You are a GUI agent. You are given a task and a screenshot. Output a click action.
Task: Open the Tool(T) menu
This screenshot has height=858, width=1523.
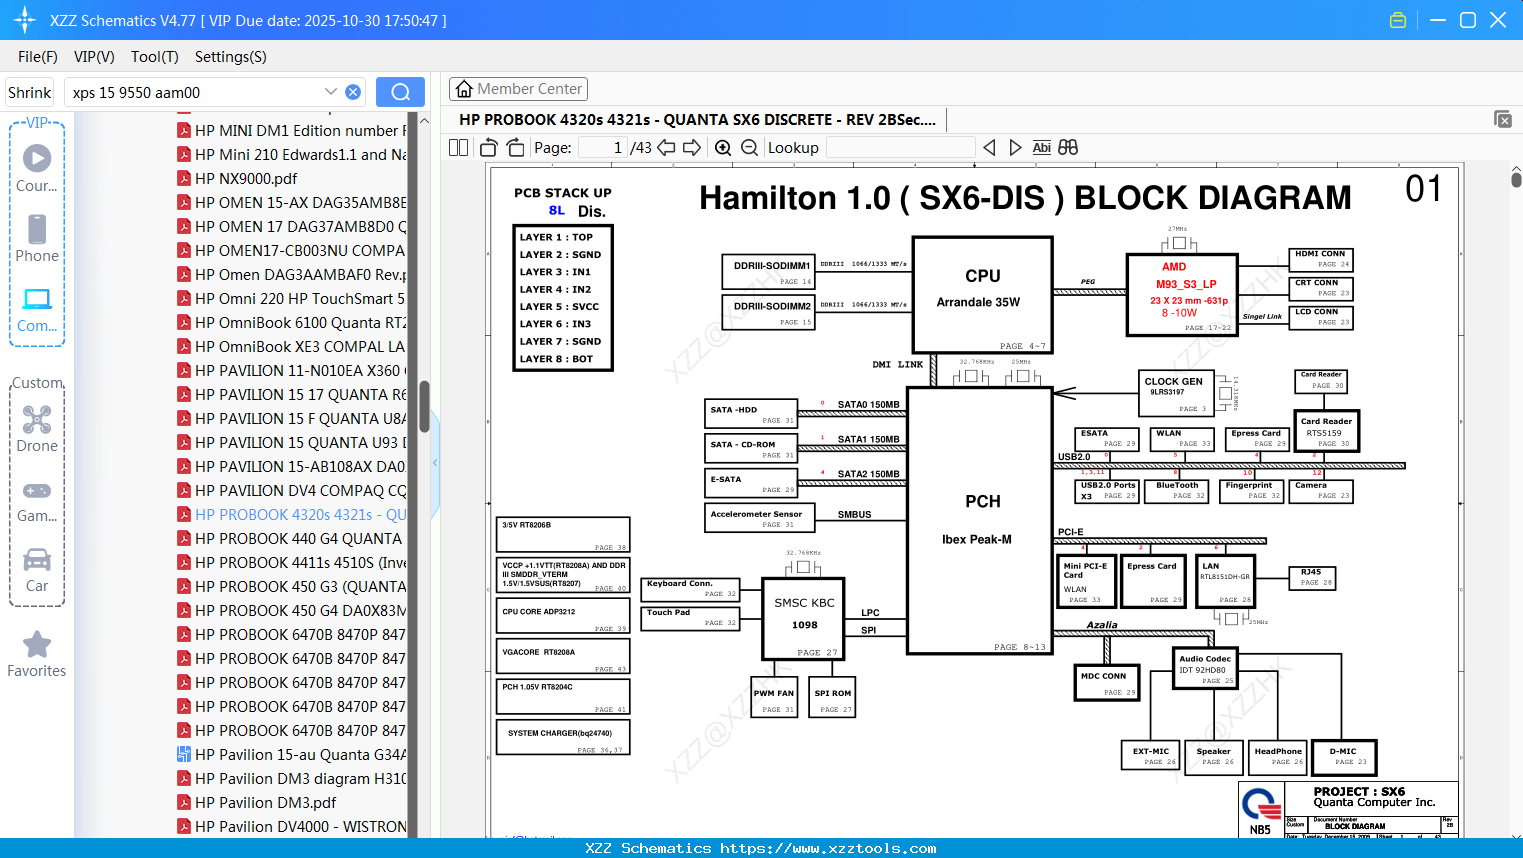click(155, 57)
